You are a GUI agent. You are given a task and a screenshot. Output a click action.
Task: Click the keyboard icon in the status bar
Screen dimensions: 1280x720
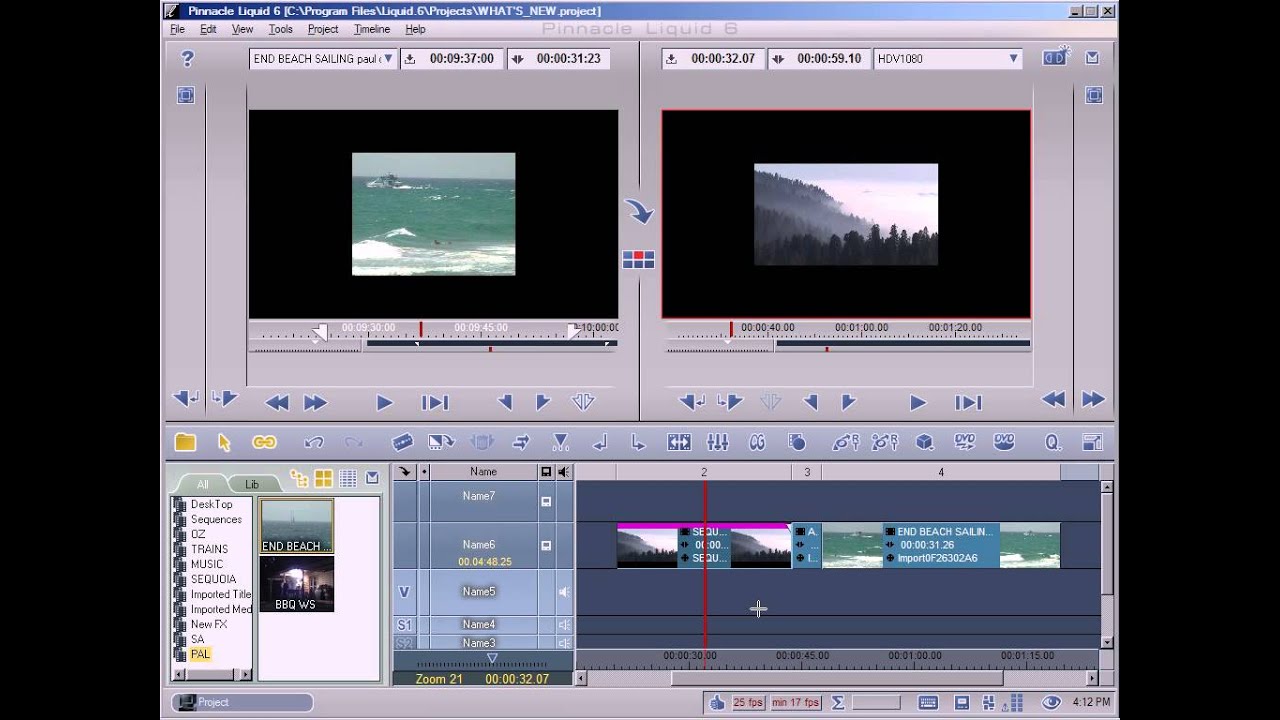click(928, 702)
